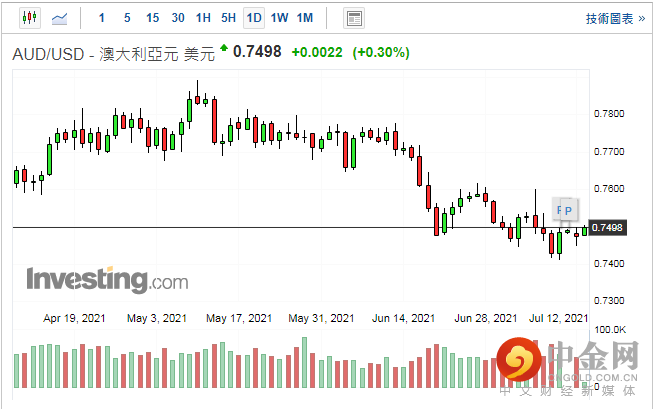Switch to the 1W weekly timeframe
The height and width of the screenshot is (409, 653).
pyautogui.click(x=279, y=18)
